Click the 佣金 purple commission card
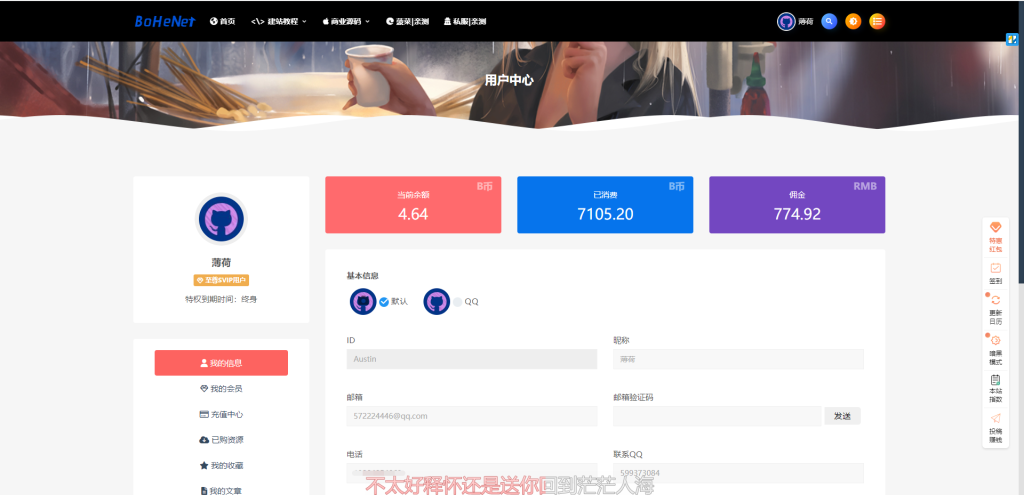 (797, 204)
